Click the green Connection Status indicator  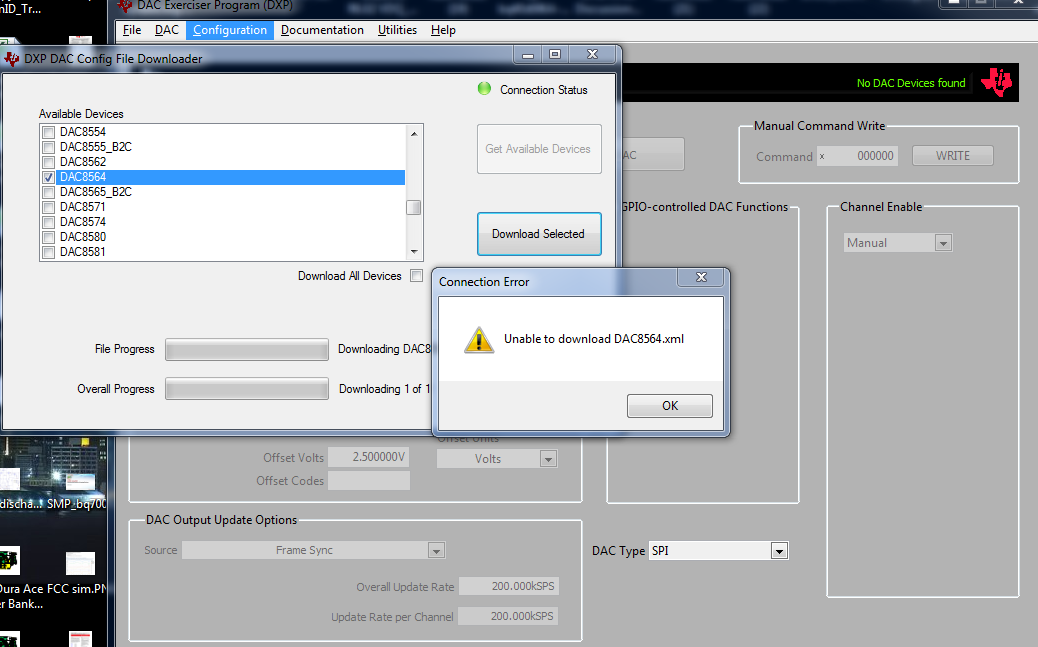click(485, 89)
